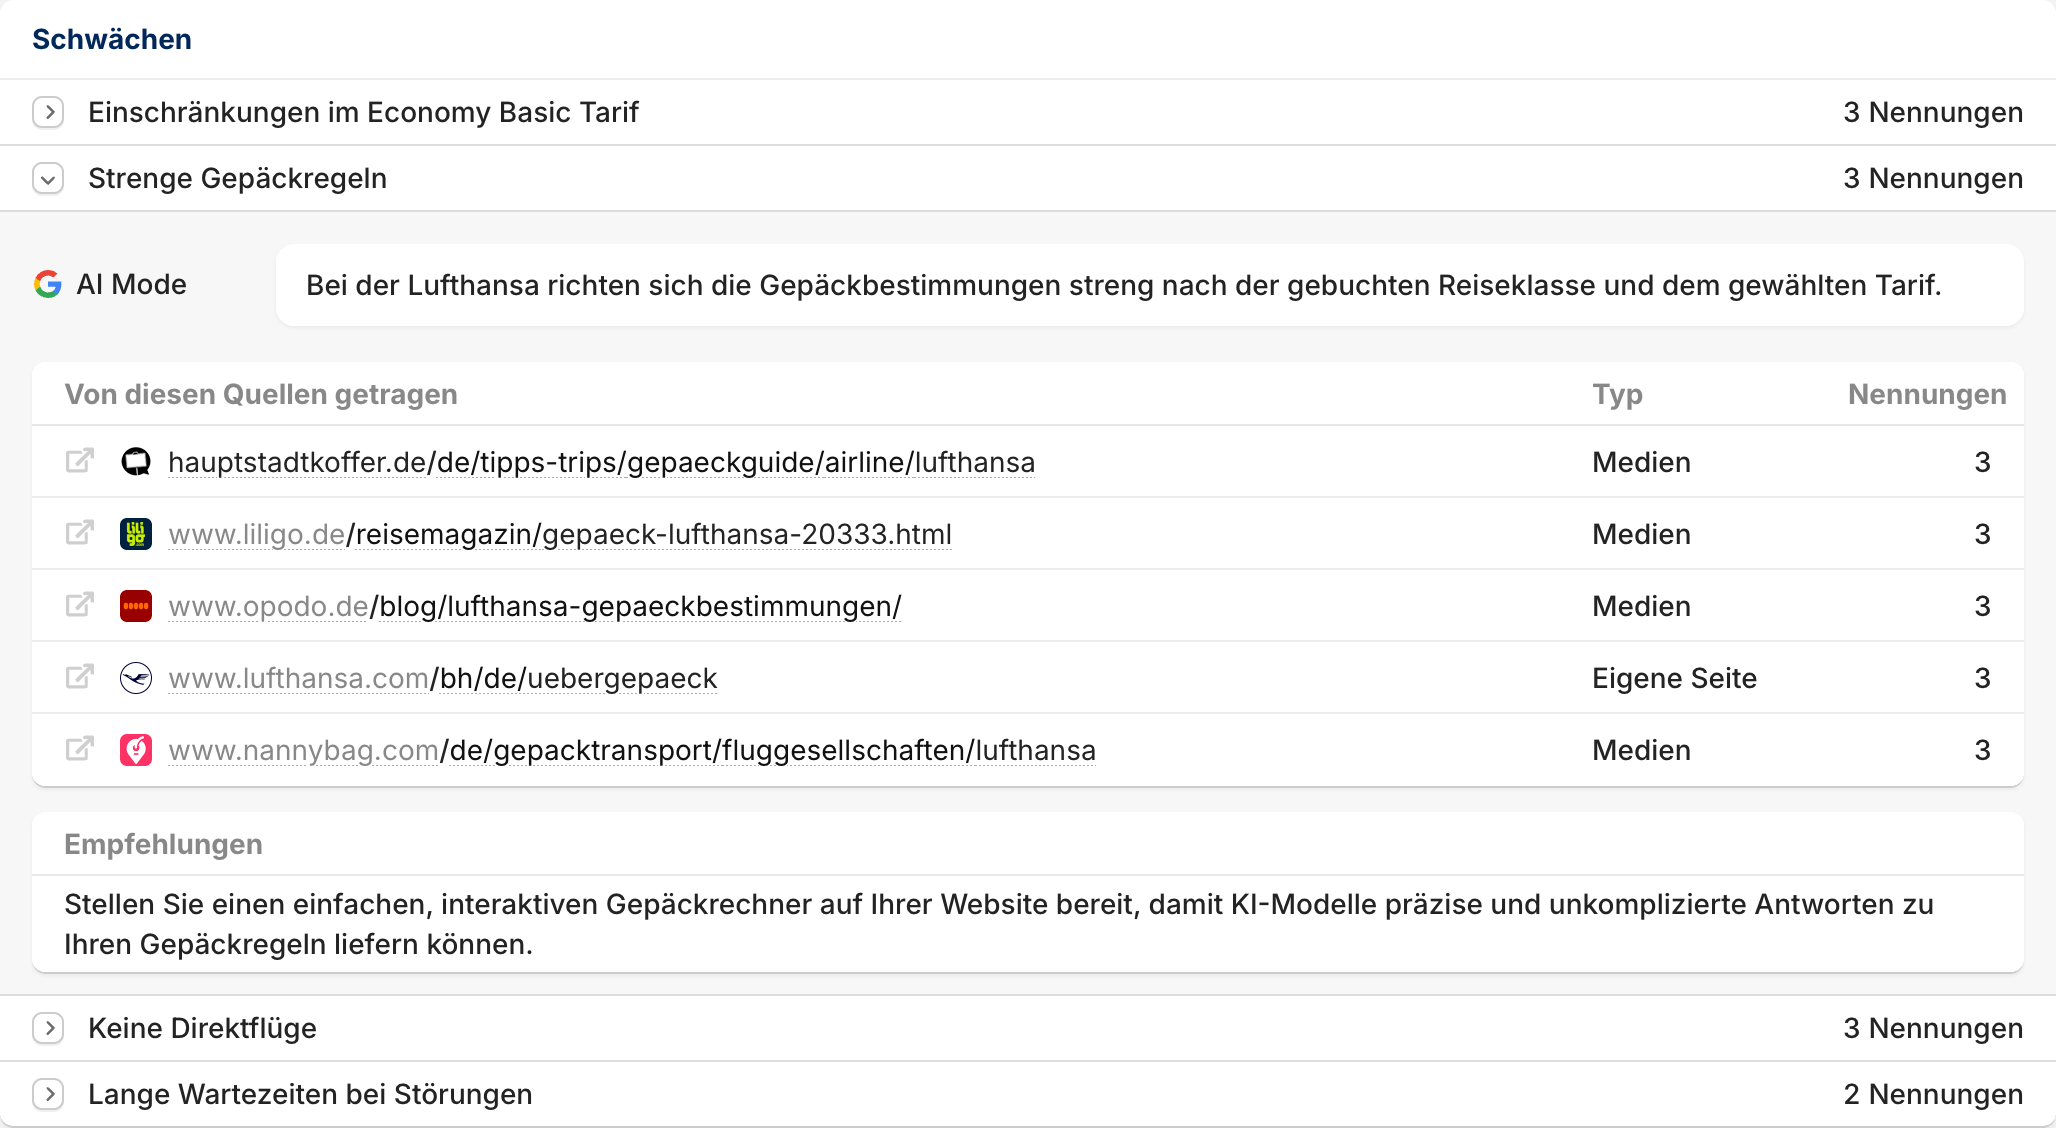Expand Lange Wartezeiten bei Störungen row
This screenshot has height=1128, width=2056.
(48, 1094)
